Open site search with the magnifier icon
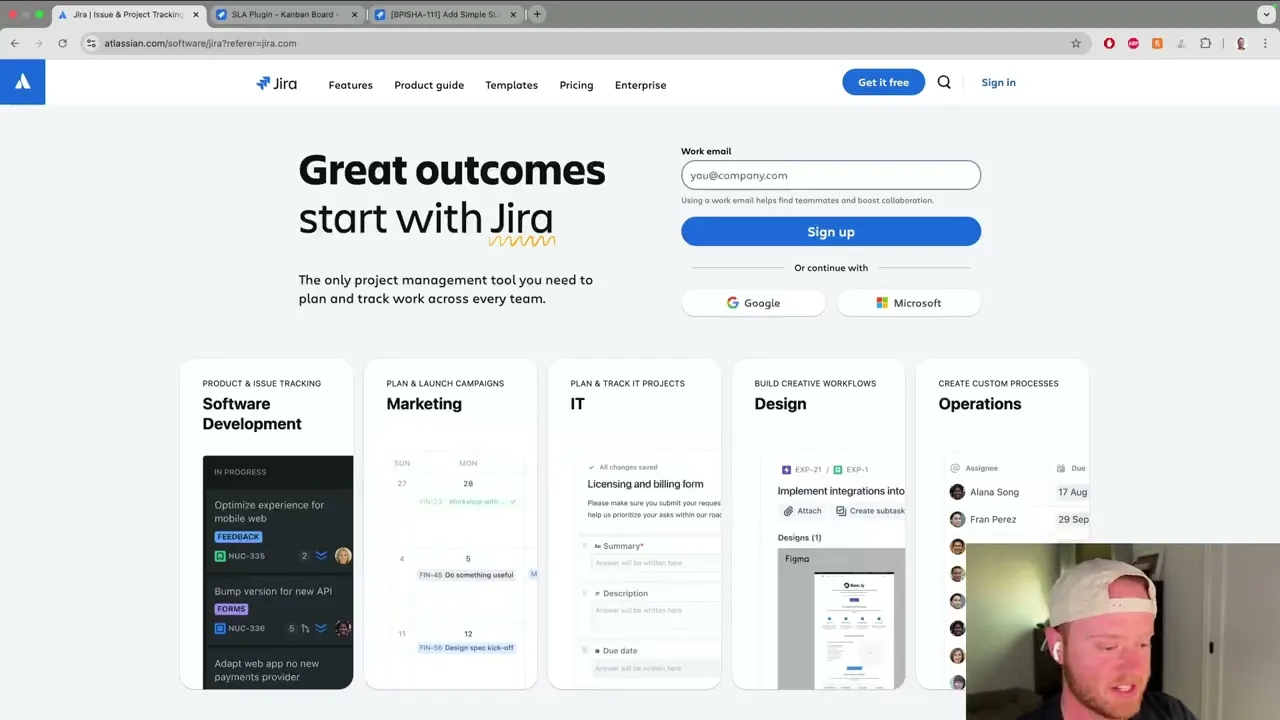Image resolution: width=1280 pixels, height=720 pixels. pyautogui.click(x=944, y=82)
